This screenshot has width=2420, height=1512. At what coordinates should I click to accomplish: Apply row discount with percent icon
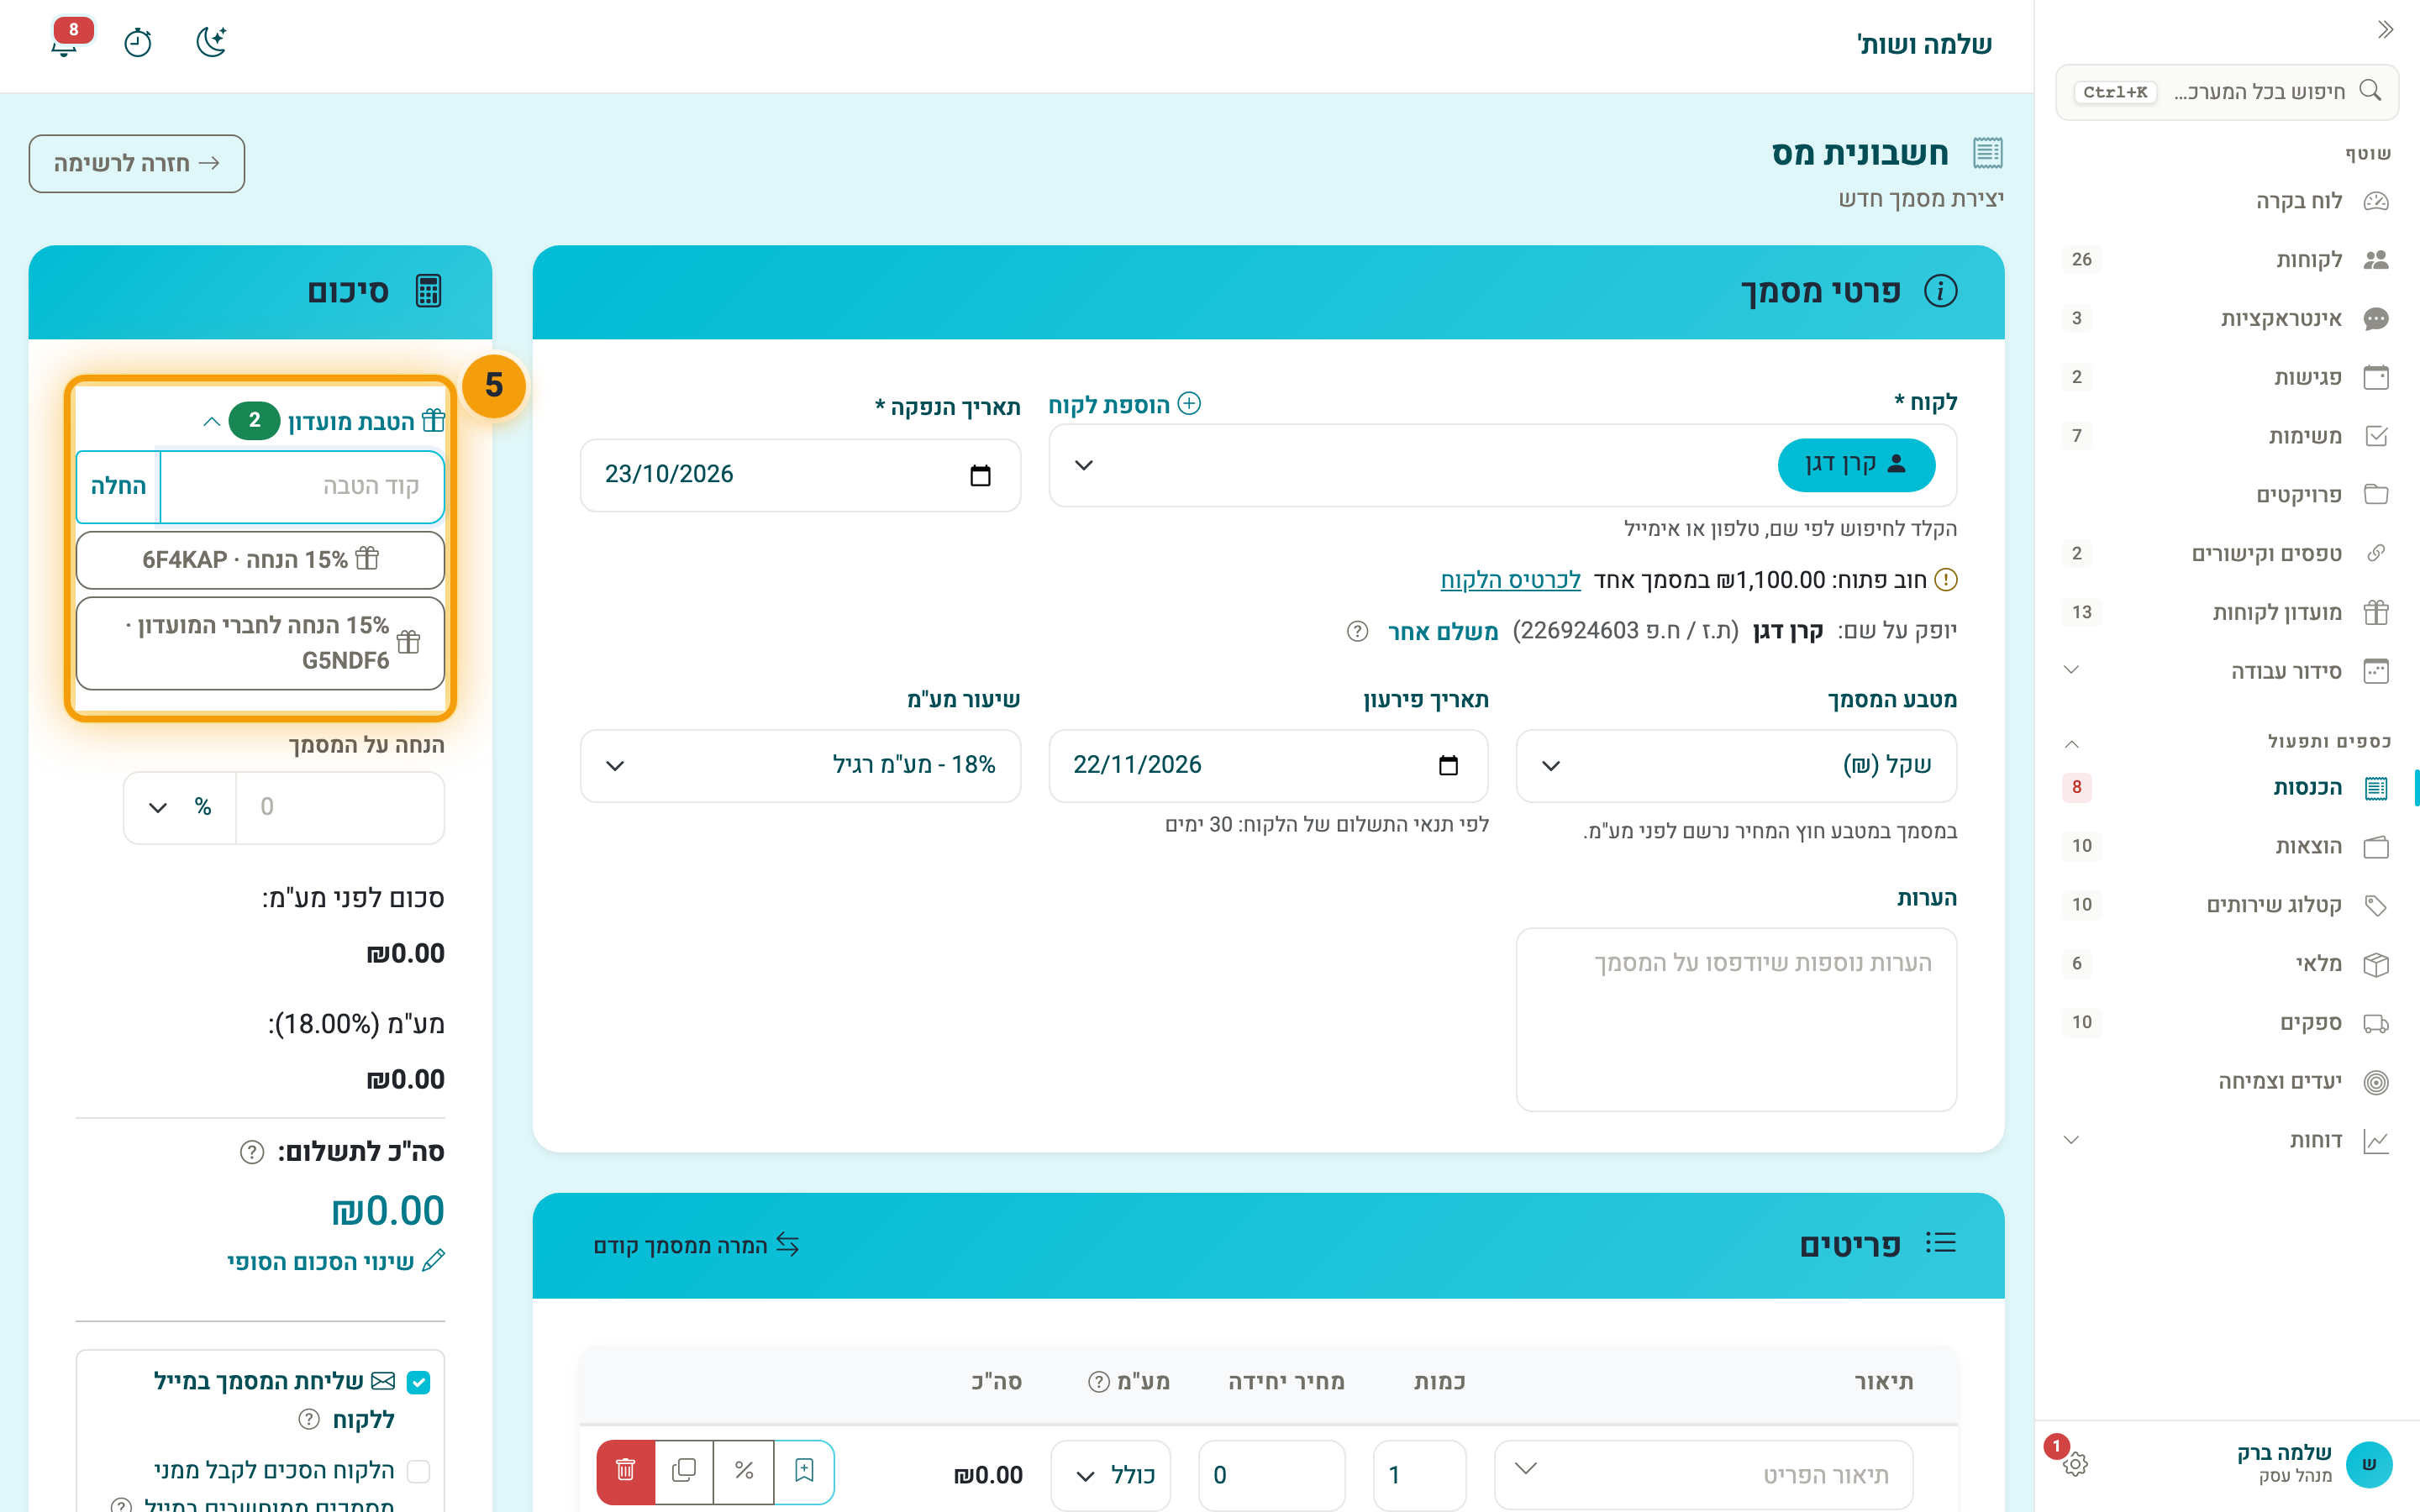[744, 1471]
